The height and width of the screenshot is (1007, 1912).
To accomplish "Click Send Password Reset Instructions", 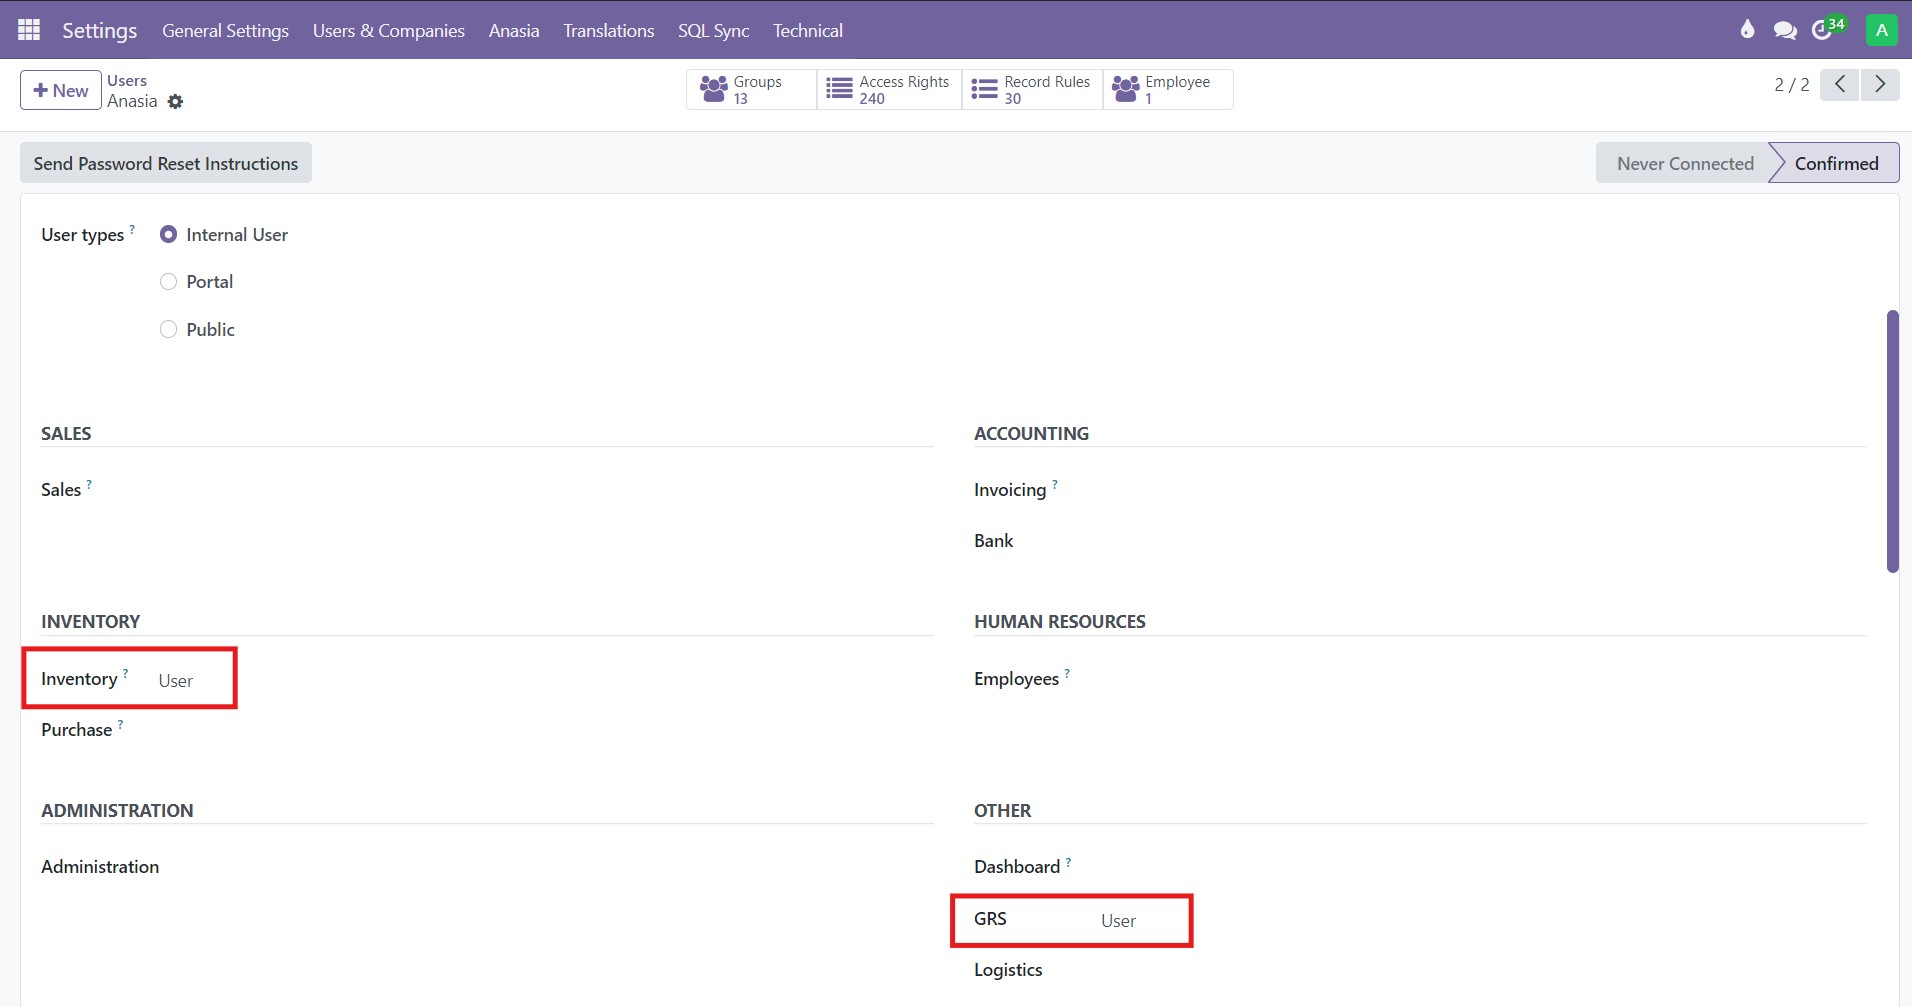I will [165, 162].
